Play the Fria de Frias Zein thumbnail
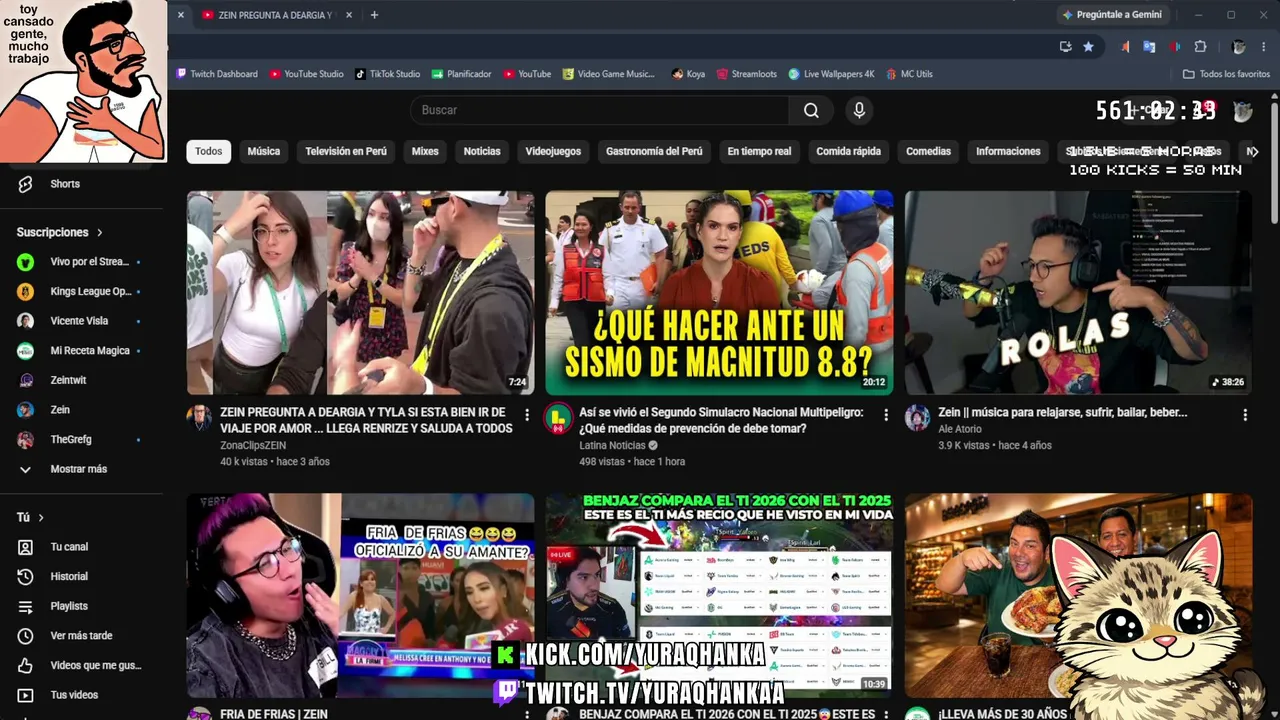Image resolution: width=1280 pixels, height=720 pixels. pyautogui.click(x=360, y=595)
